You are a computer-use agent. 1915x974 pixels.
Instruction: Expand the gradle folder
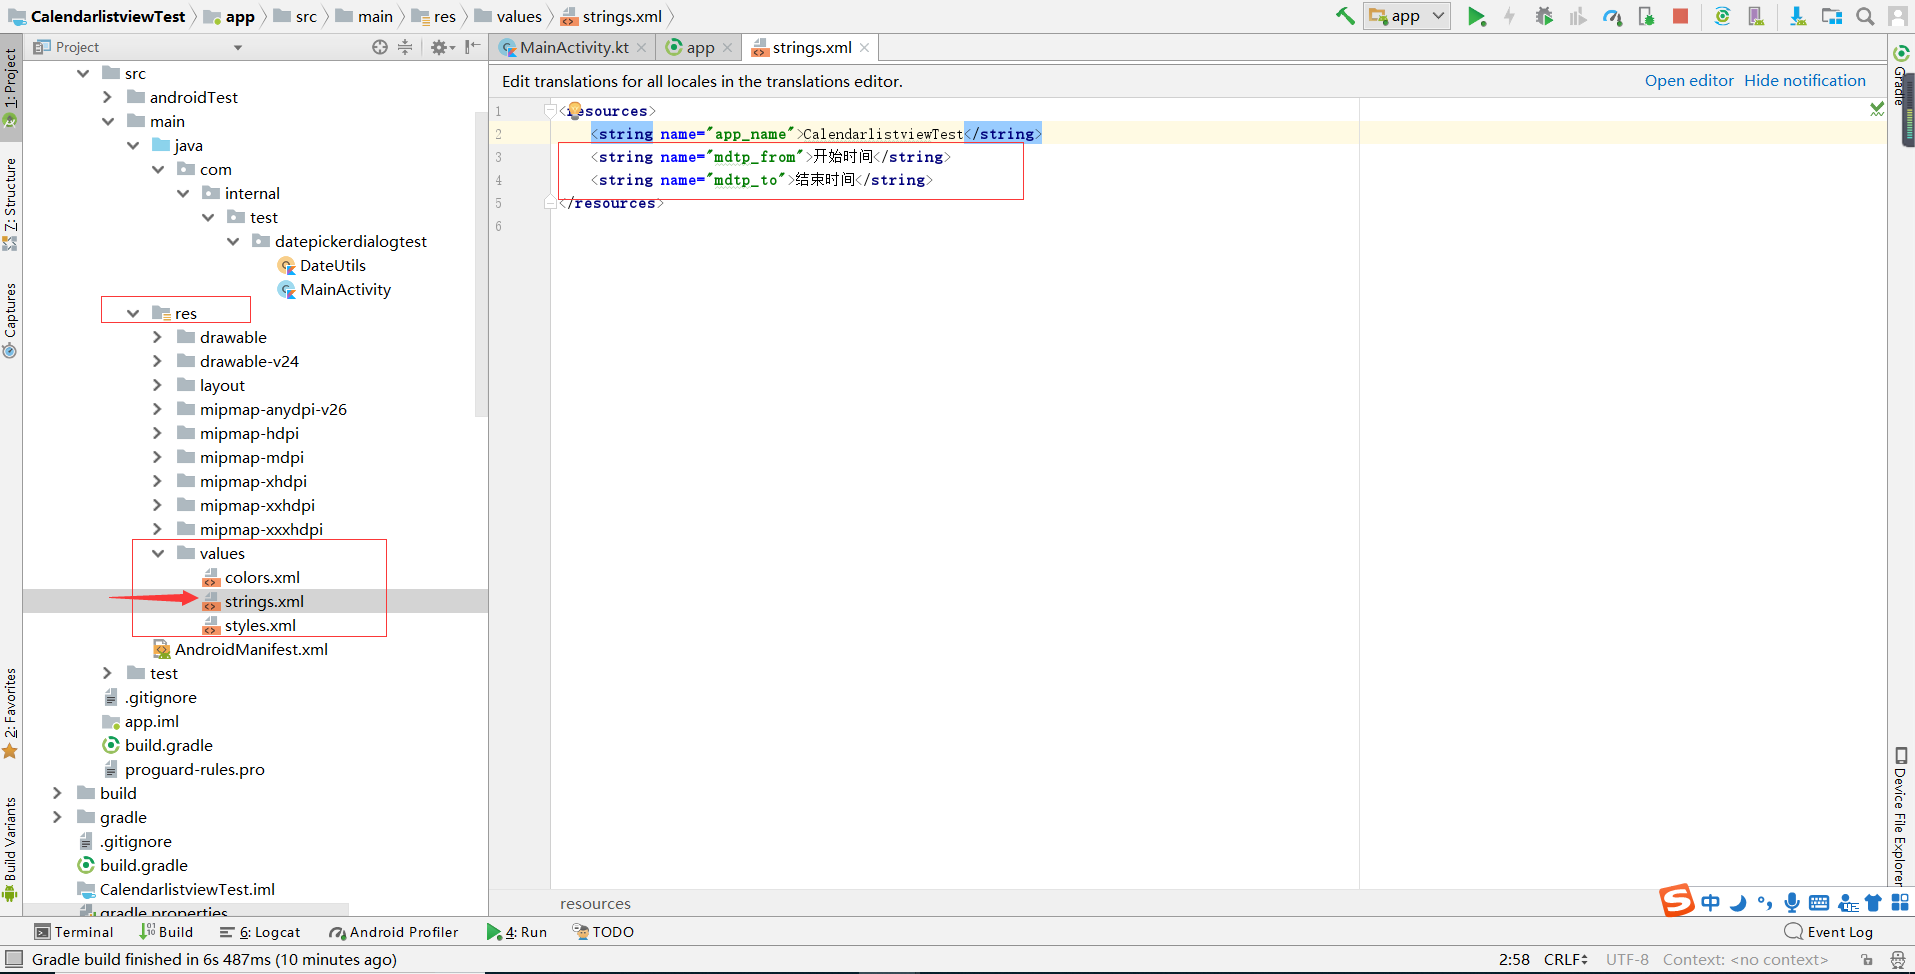(58, 817)
